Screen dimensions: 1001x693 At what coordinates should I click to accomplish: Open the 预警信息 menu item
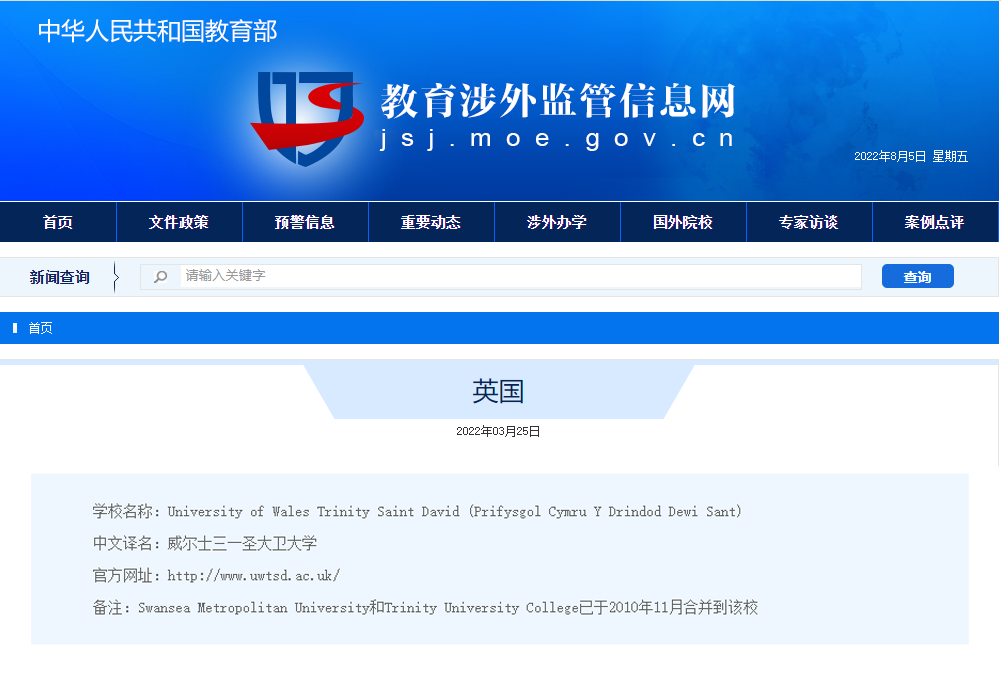pyautogui.click(x=305, y=222)
